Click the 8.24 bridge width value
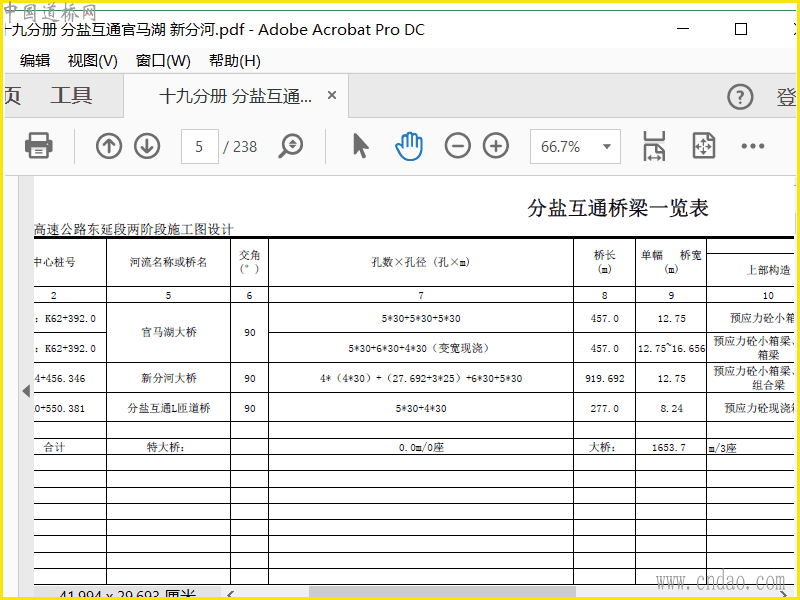The image size is (800, 600). coord(671,408)
